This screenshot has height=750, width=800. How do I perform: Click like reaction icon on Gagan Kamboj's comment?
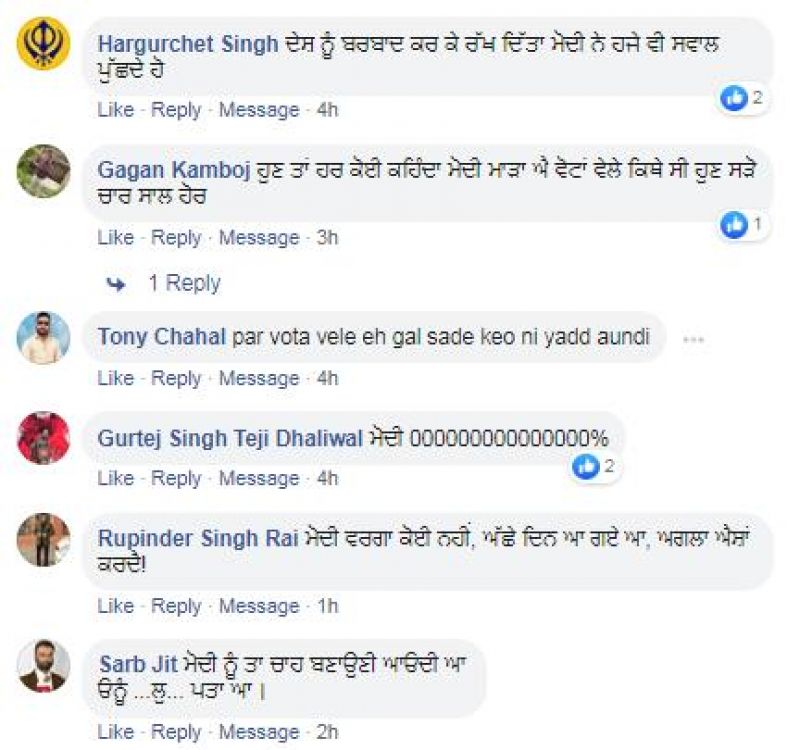point(735,226)
